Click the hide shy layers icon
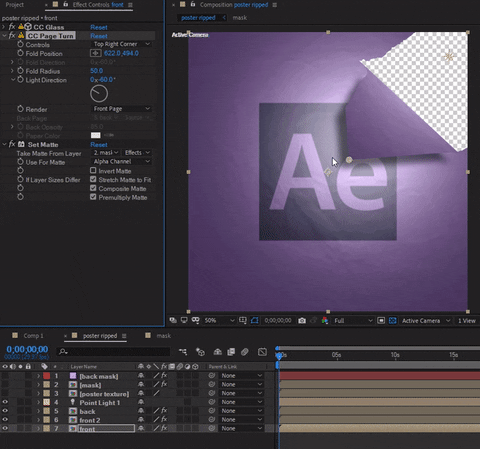 point(217,352)
